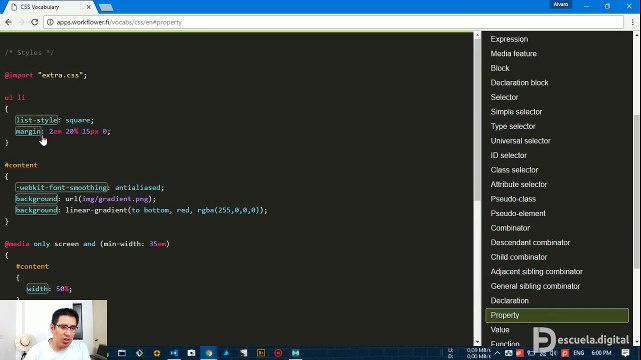Go forward with the browser forward arrow
641x360 pixels.
coord(21,22)
